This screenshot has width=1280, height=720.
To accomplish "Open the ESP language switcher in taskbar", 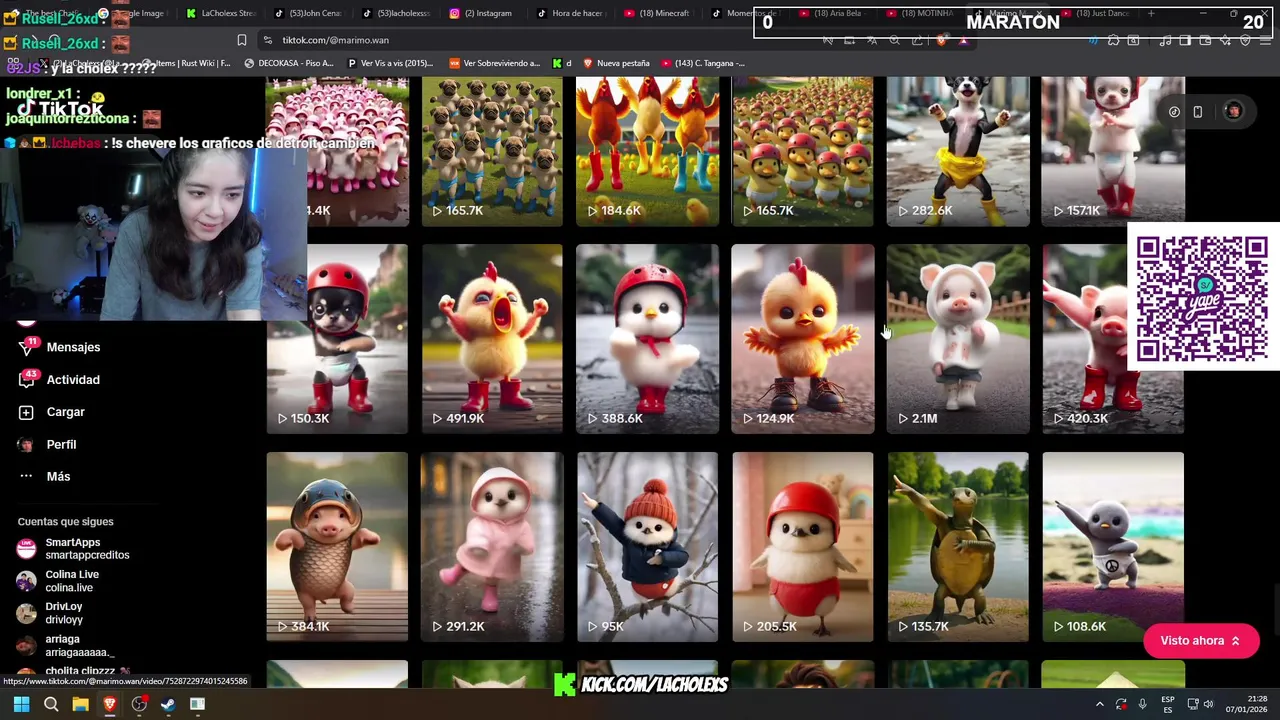I will coord(1168,704).
